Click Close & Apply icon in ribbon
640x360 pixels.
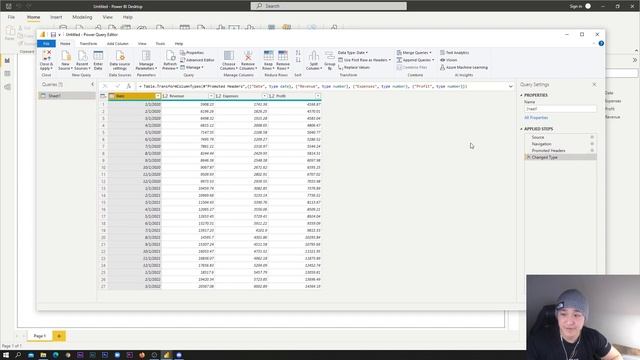point(47,56)
